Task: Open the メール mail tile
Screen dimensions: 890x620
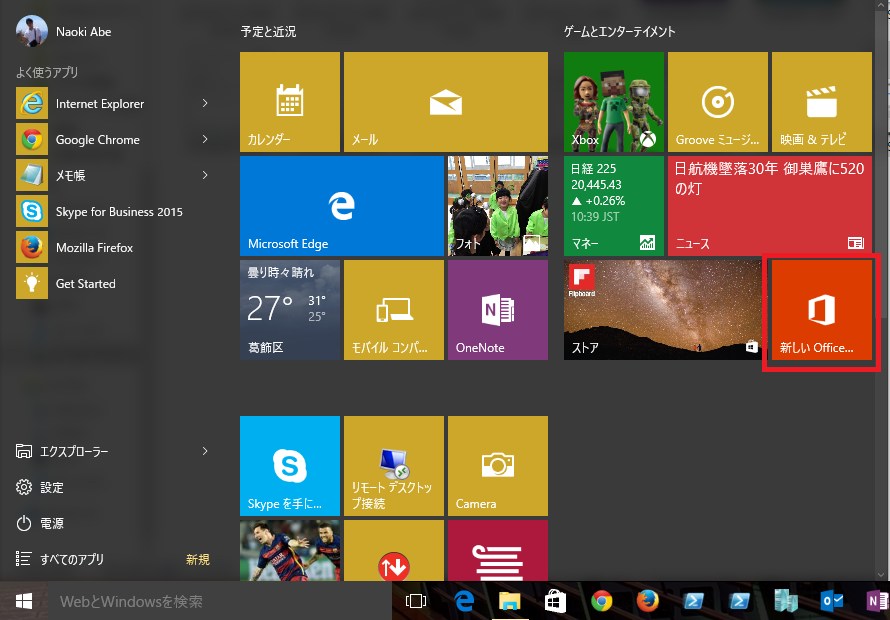Action: [446, 102]
